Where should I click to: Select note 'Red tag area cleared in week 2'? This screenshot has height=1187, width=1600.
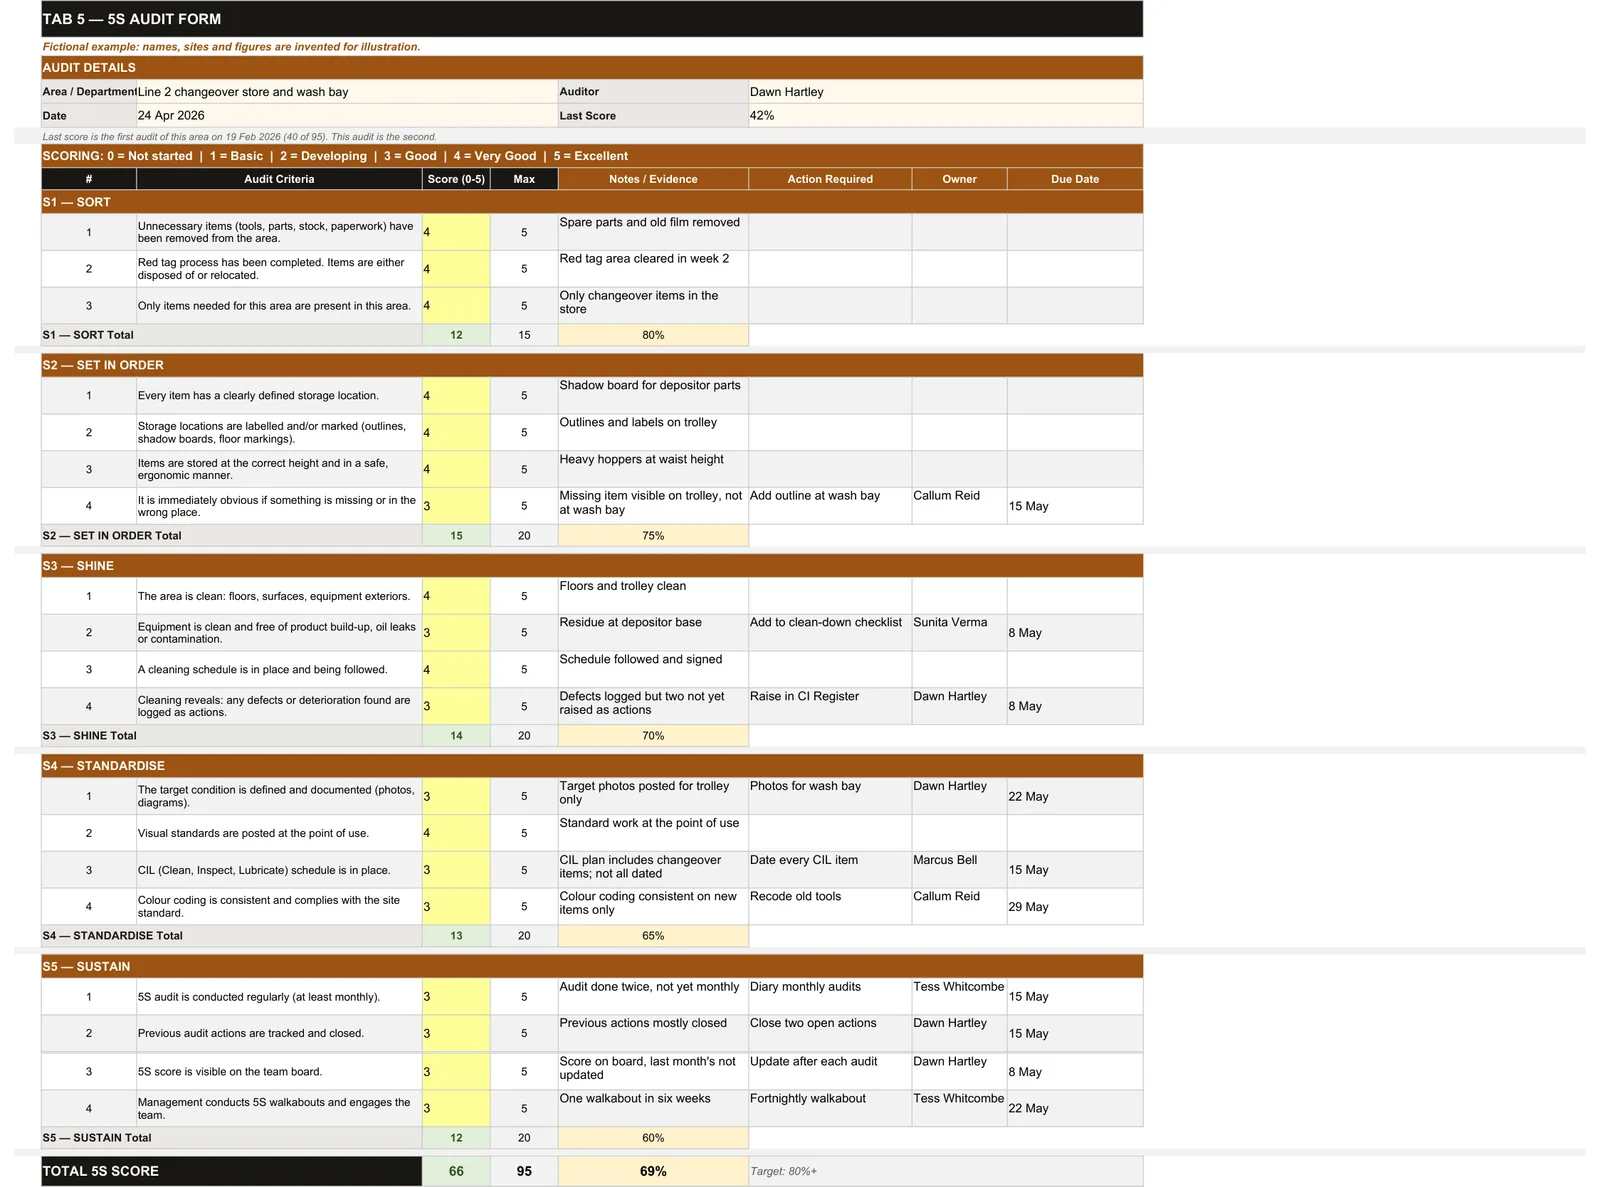click(x=653, y=269)
